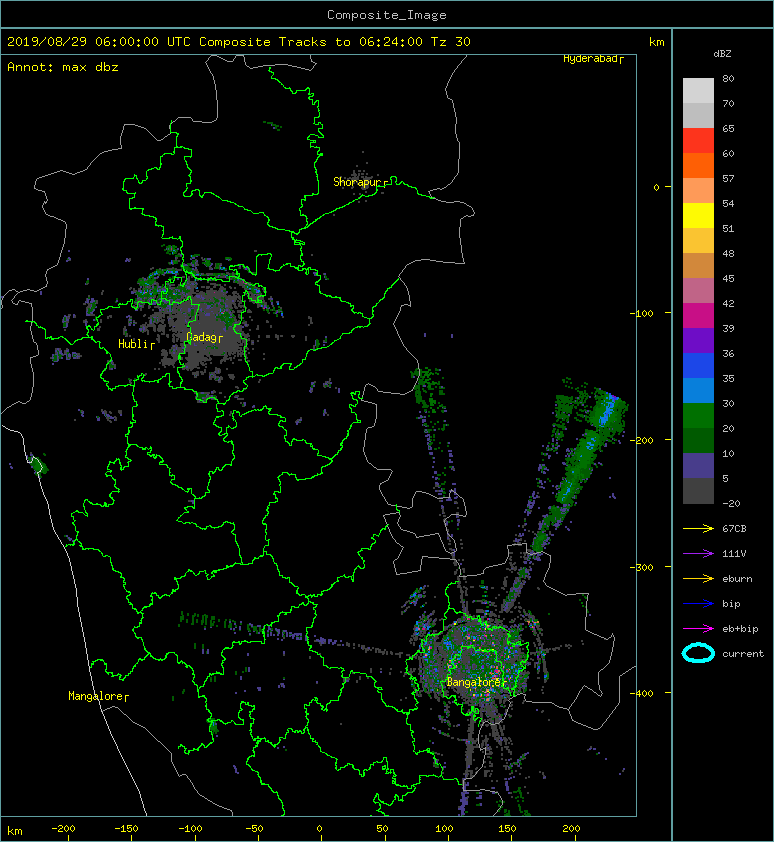Click the mauve 45 dBZ legend swatch
774x842 pixels.
[x=698, y=291]
